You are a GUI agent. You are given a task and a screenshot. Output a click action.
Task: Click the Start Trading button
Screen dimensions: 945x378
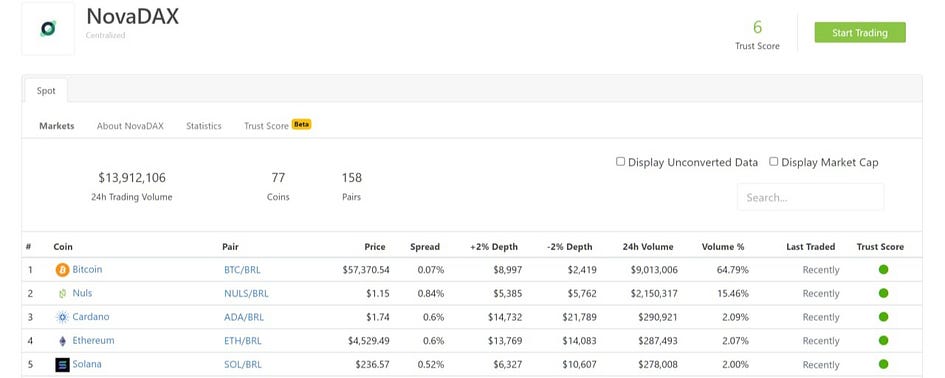pos(860,33)
